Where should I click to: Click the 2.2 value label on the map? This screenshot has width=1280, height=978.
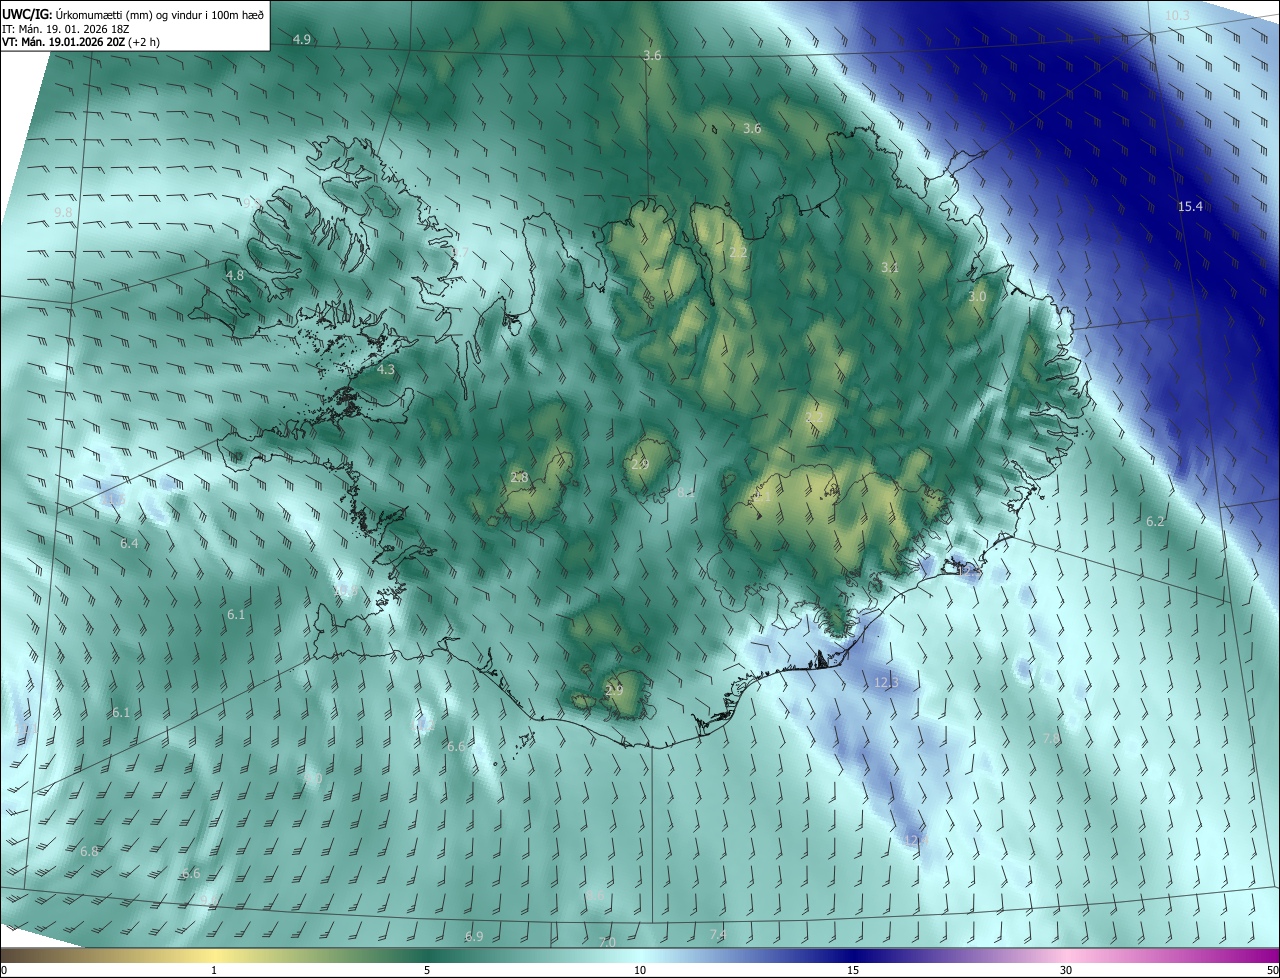coord(738,252)
